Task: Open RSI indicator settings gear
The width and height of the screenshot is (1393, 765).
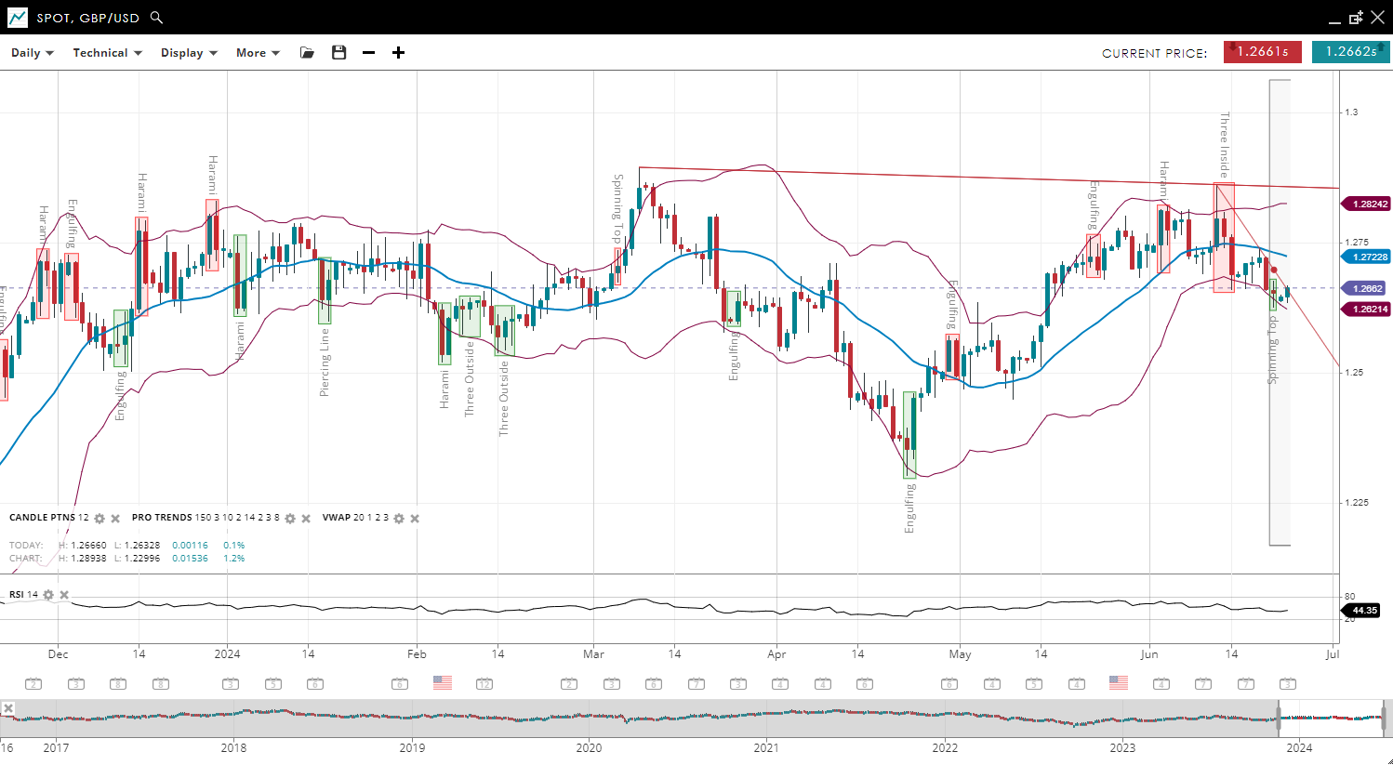Action: point(48,595)
